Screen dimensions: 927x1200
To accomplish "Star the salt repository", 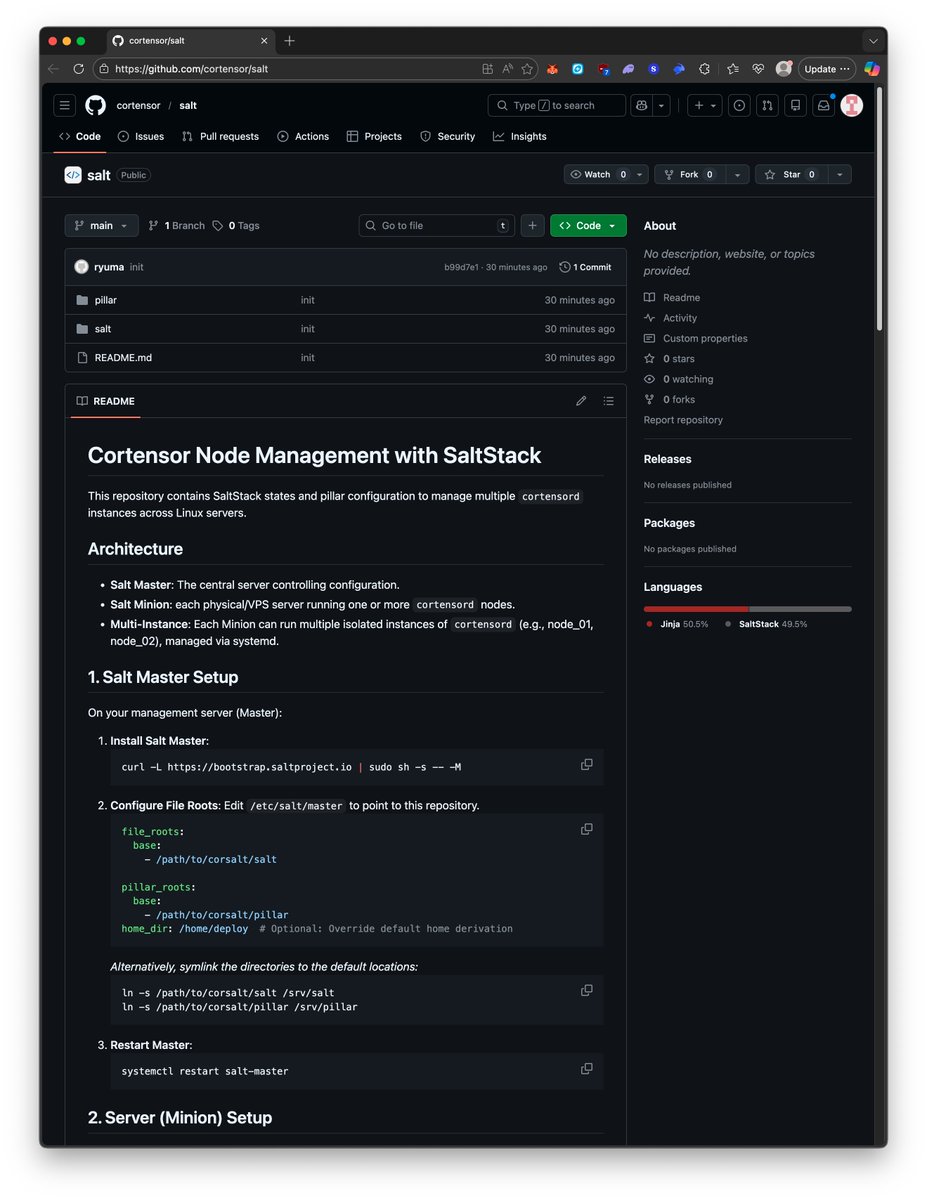I will click(791, 174).
